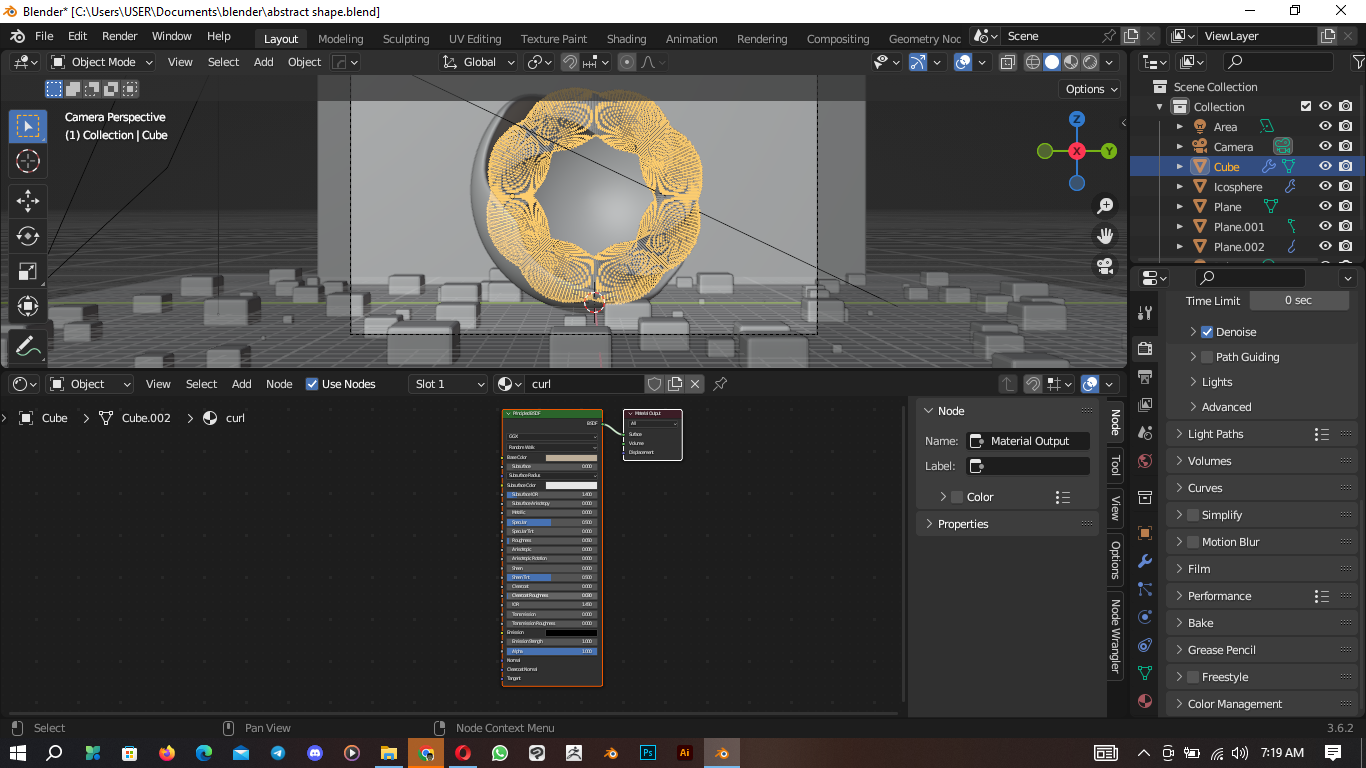Image resolution: width=1366 pixels, height=768 pixels.
Task: Click the fake user shield icon
Action: [x=654, y=384]
